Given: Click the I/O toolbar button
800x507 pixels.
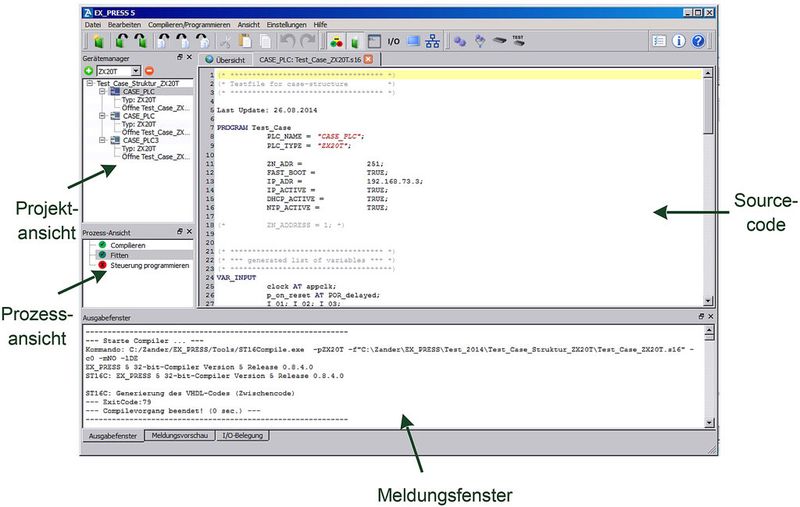Looking at the screenshot, I should [x=393, y=41].
